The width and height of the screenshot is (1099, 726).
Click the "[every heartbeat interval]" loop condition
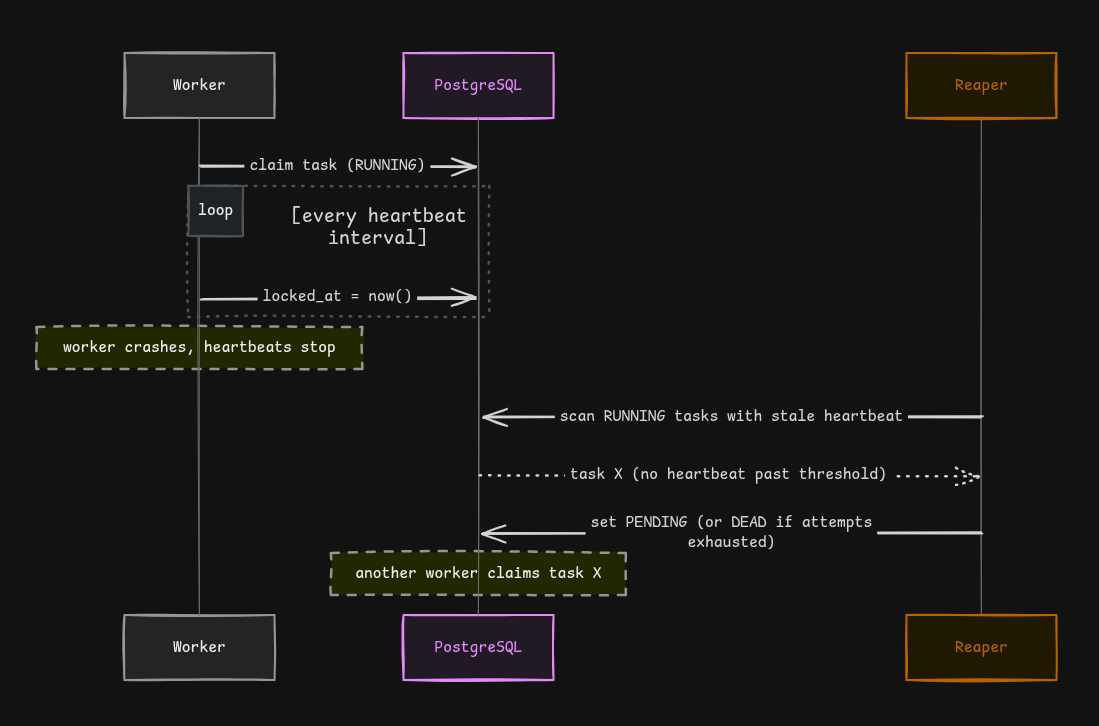tap(378, 226)
